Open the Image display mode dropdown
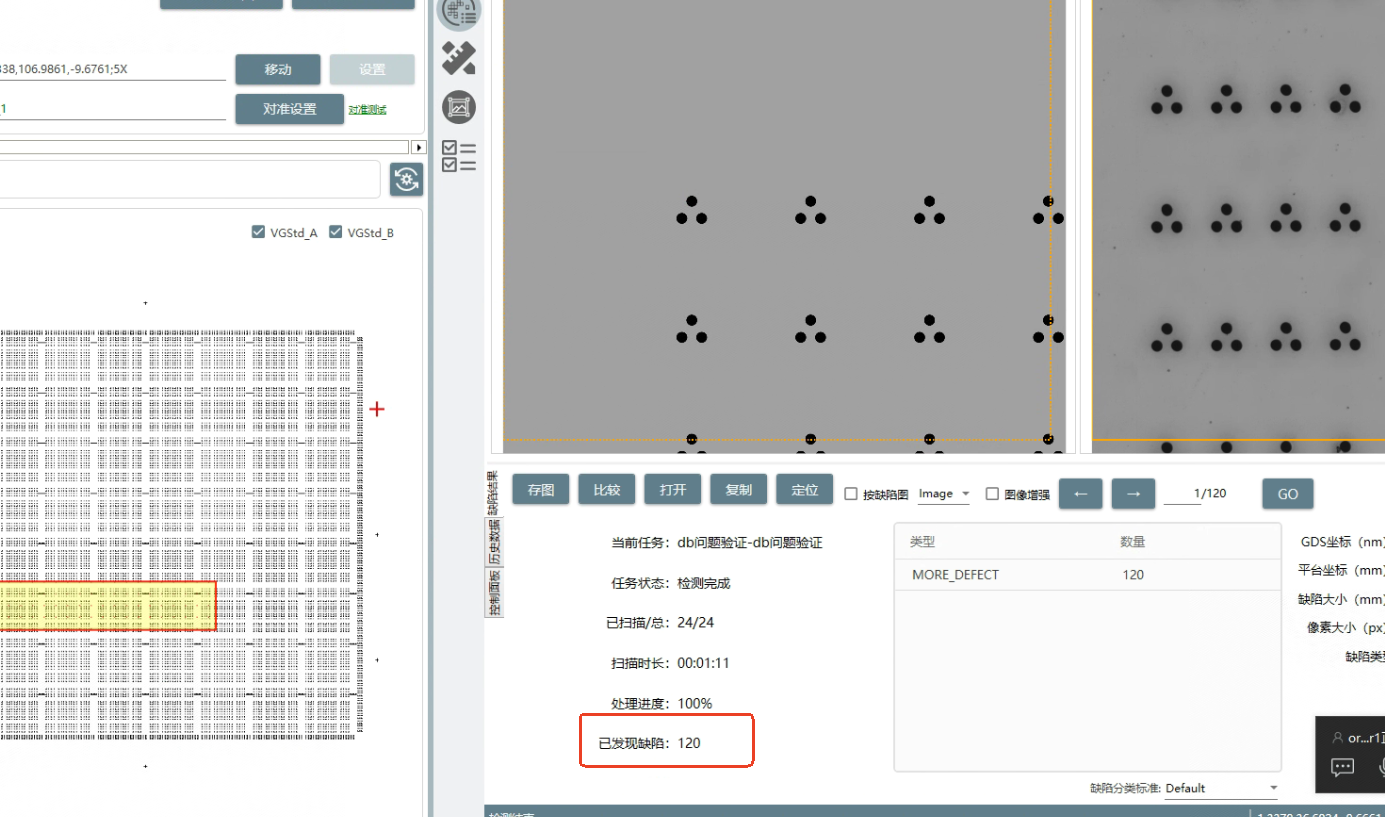The height and width of the screenshot is (817, 1385). click(944, 494)
